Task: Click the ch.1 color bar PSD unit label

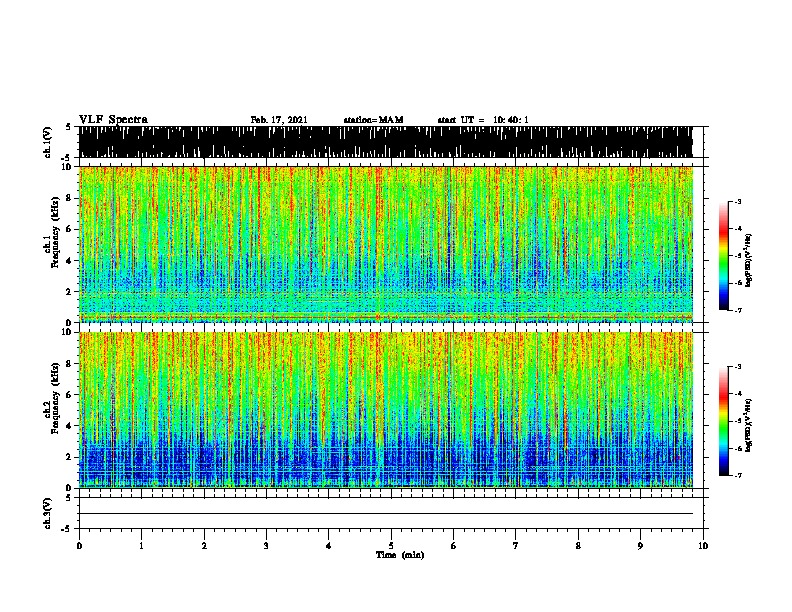Action: [748, 261]
